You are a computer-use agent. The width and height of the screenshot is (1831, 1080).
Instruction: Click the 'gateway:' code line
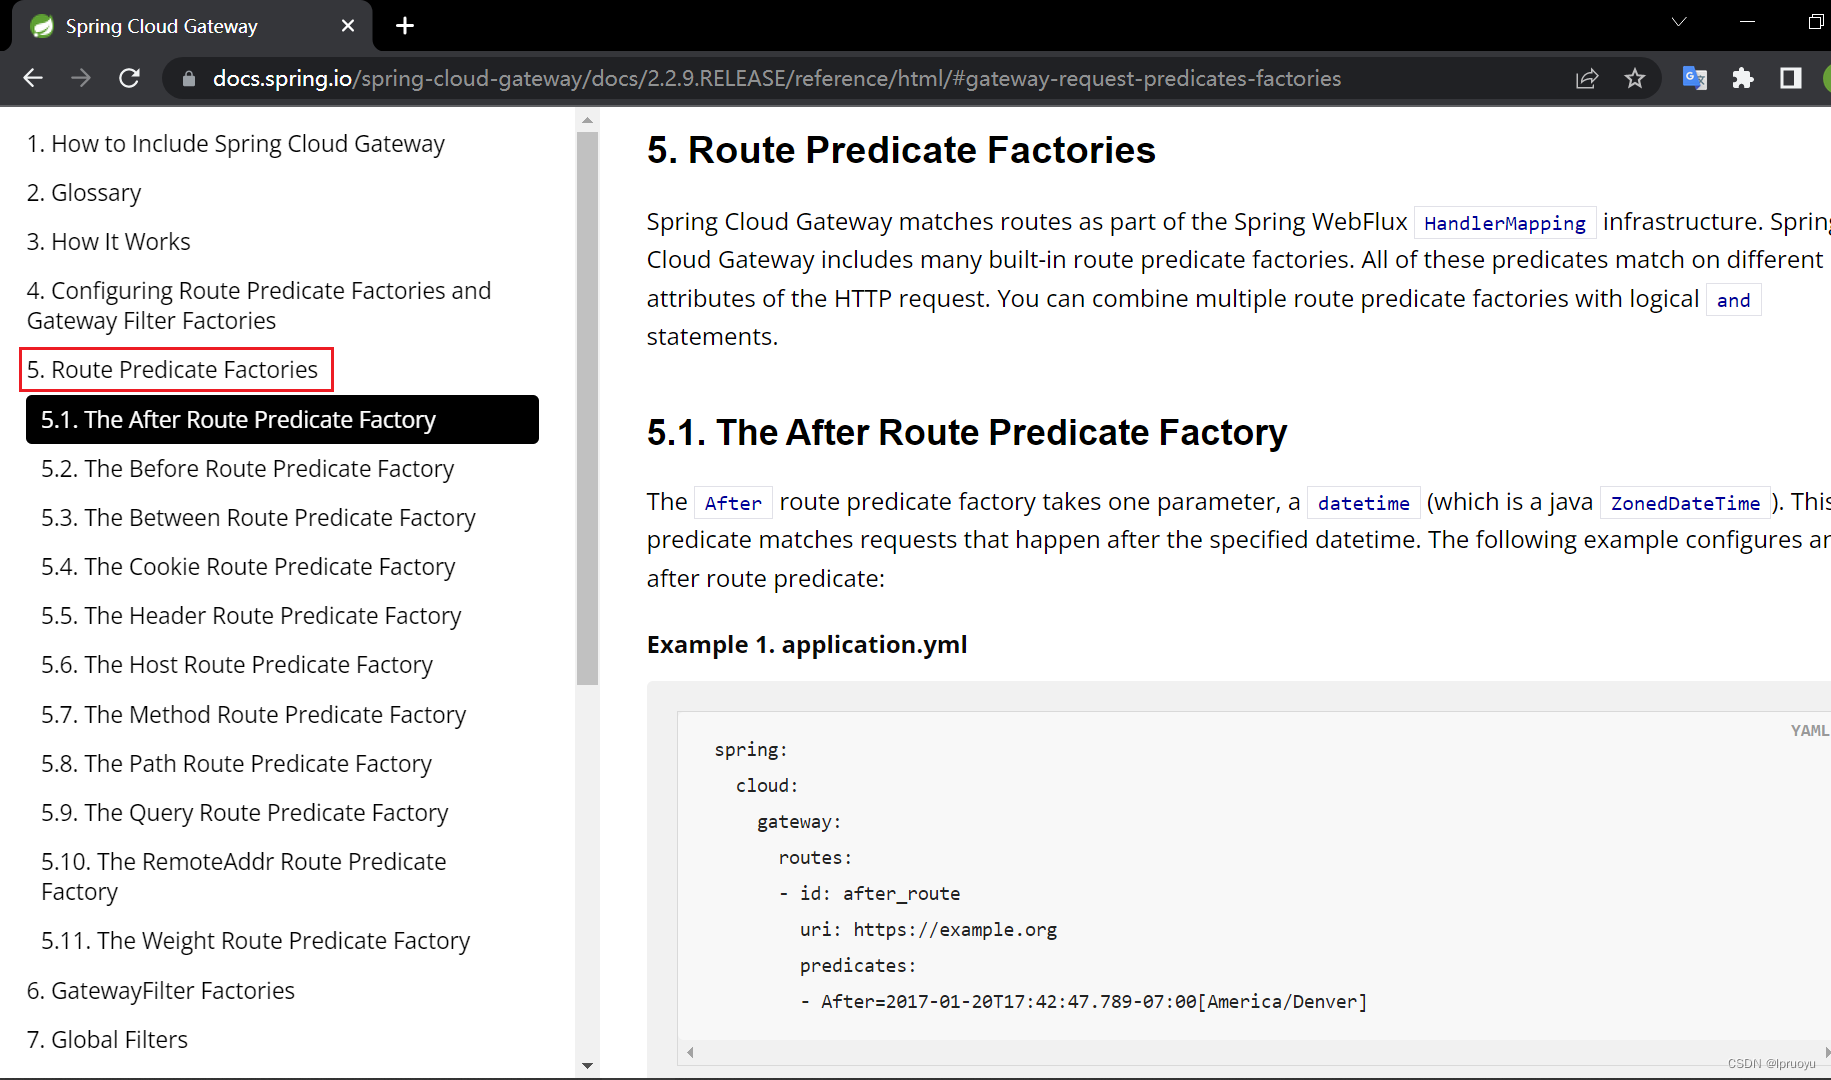tap(799, 822)
